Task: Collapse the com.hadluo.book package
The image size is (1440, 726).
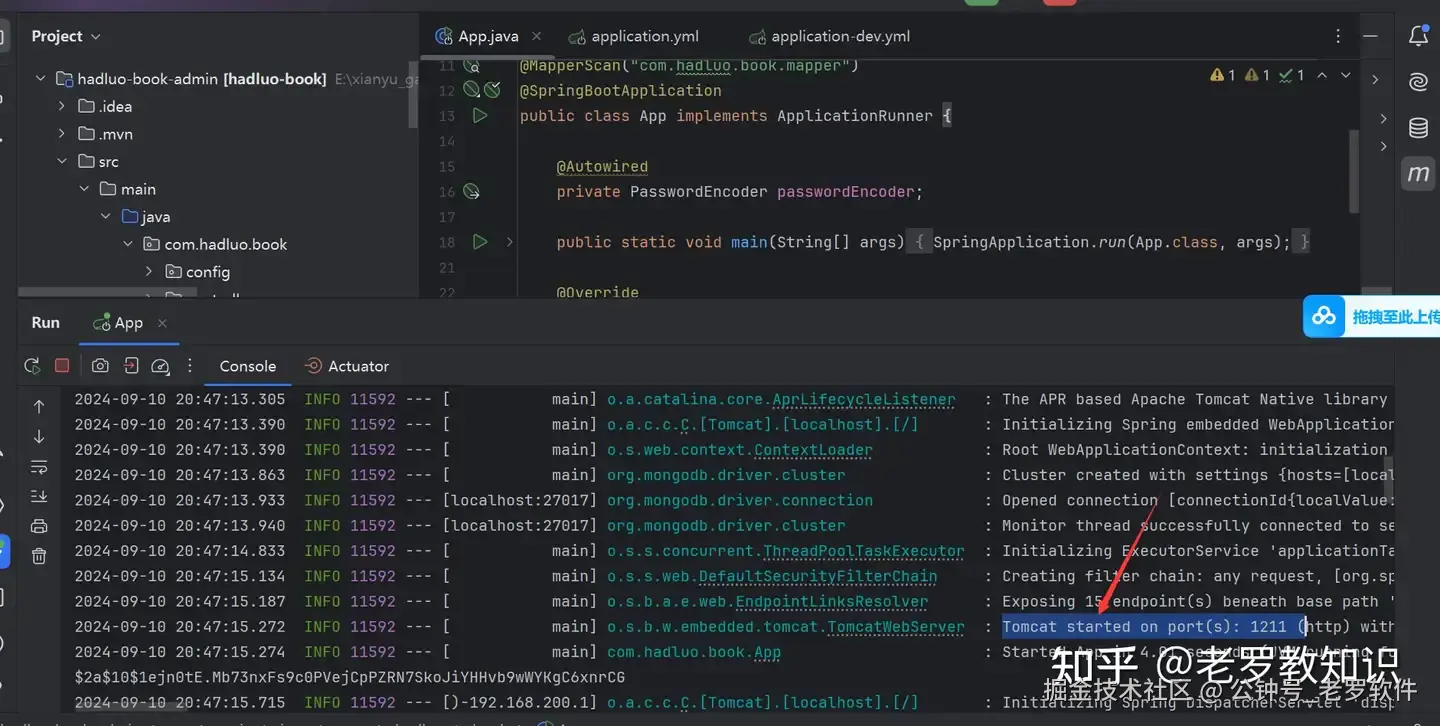Action: (x=128, y=244)
